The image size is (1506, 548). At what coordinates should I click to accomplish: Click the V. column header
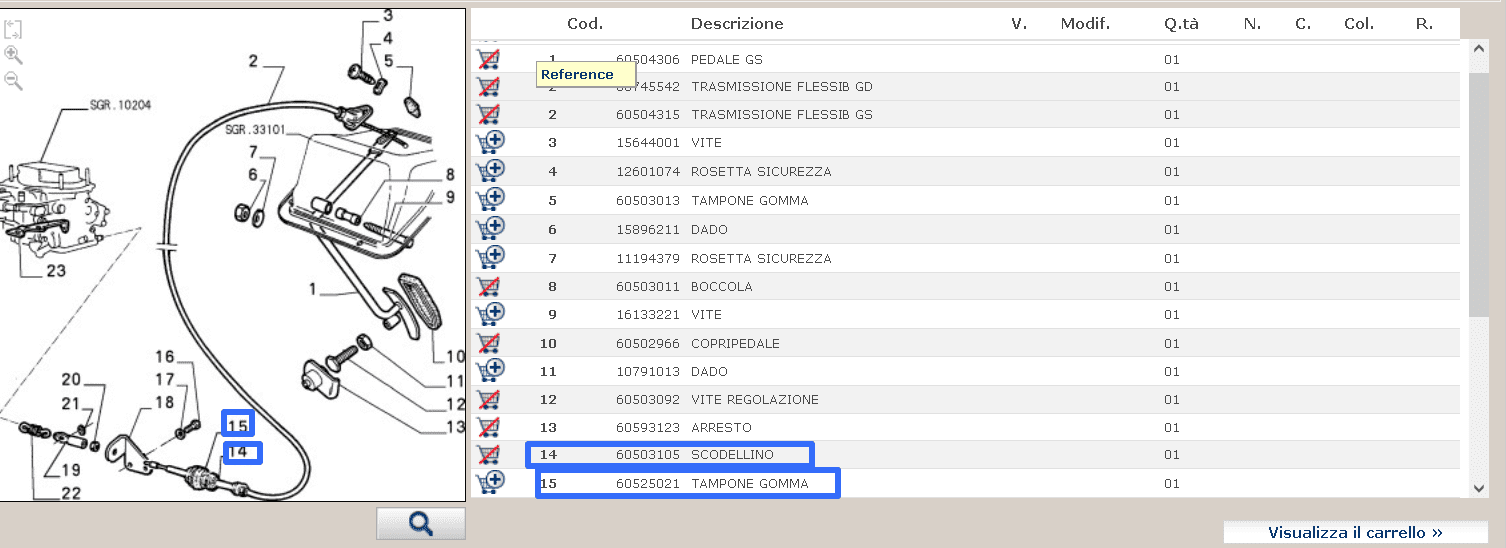pos(1019,23)
